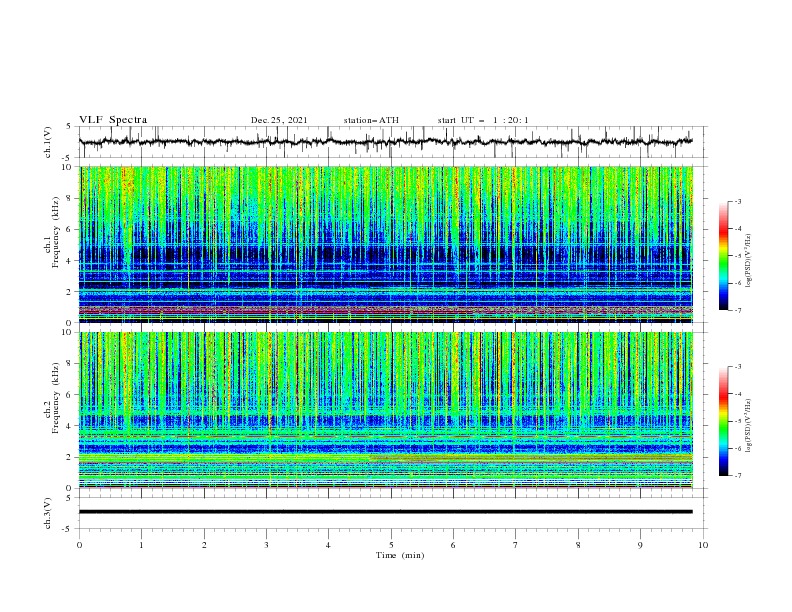Click the "-5" tick on ch.2 color bar
Screen dimensions: 792x612
(x=738, y=421)
